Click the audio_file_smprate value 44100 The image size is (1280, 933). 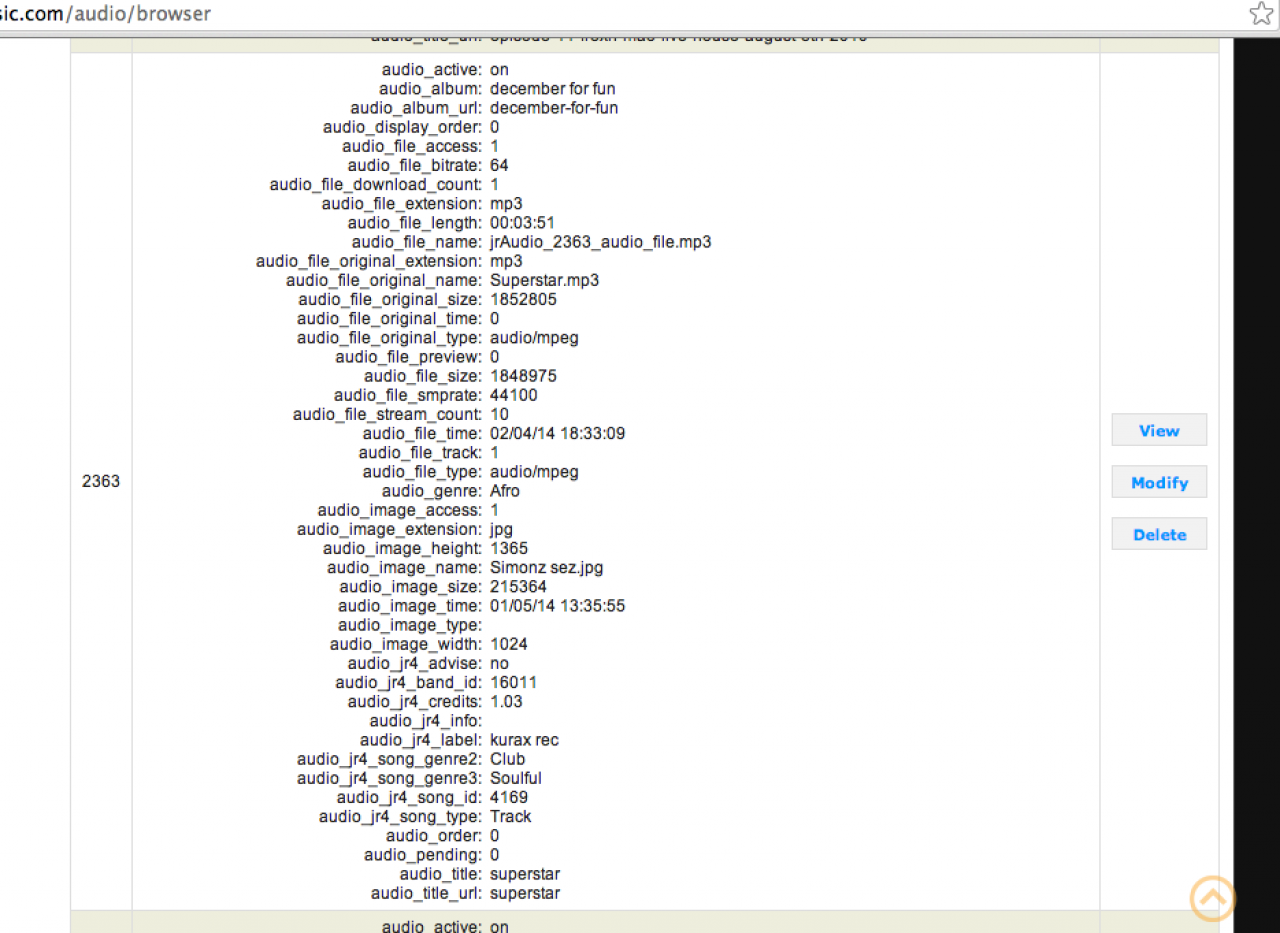(x=513, y=395)
